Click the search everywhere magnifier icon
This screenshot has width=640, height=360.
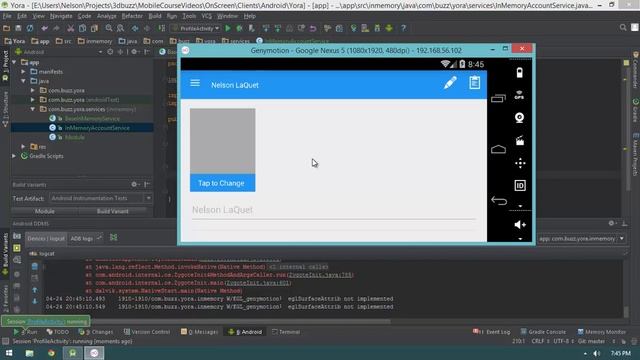623,27
